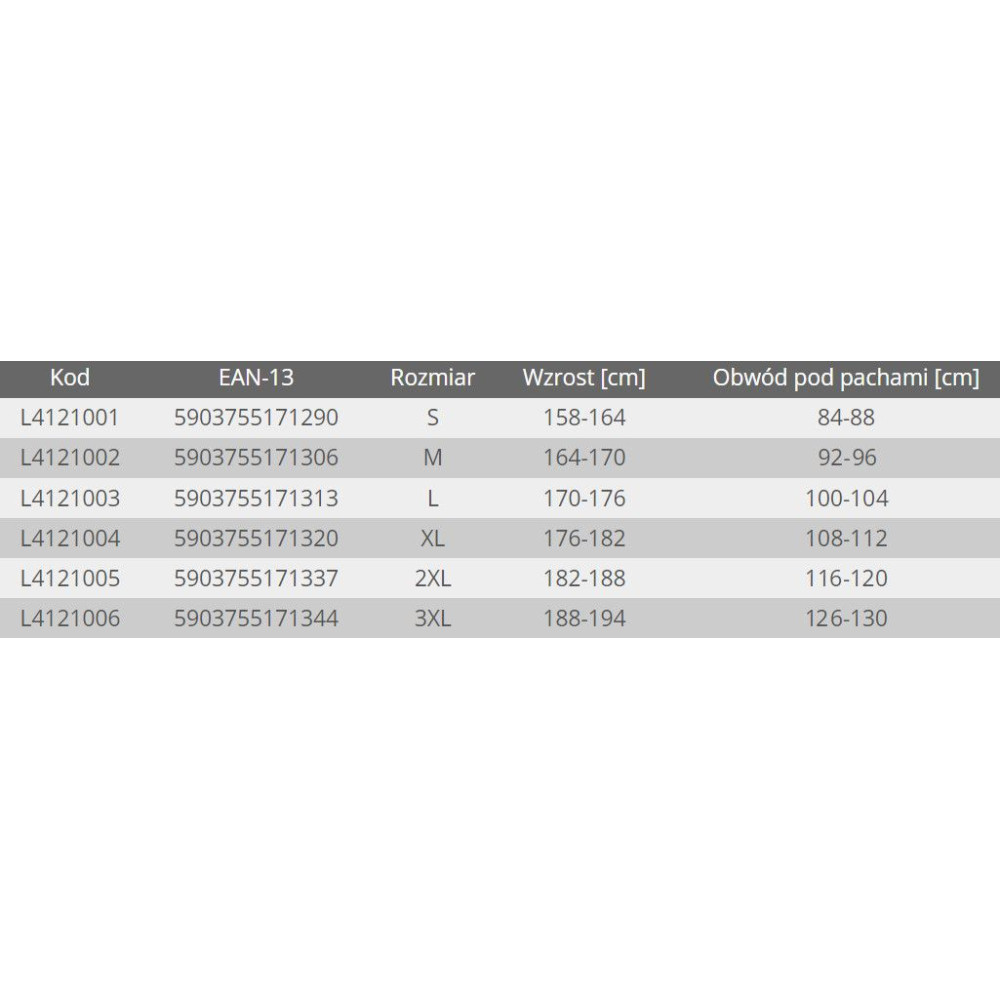This screenshot has height=1000, width=1000.
Task: Click the EAN-13 column header
Action: click(256, 378)
